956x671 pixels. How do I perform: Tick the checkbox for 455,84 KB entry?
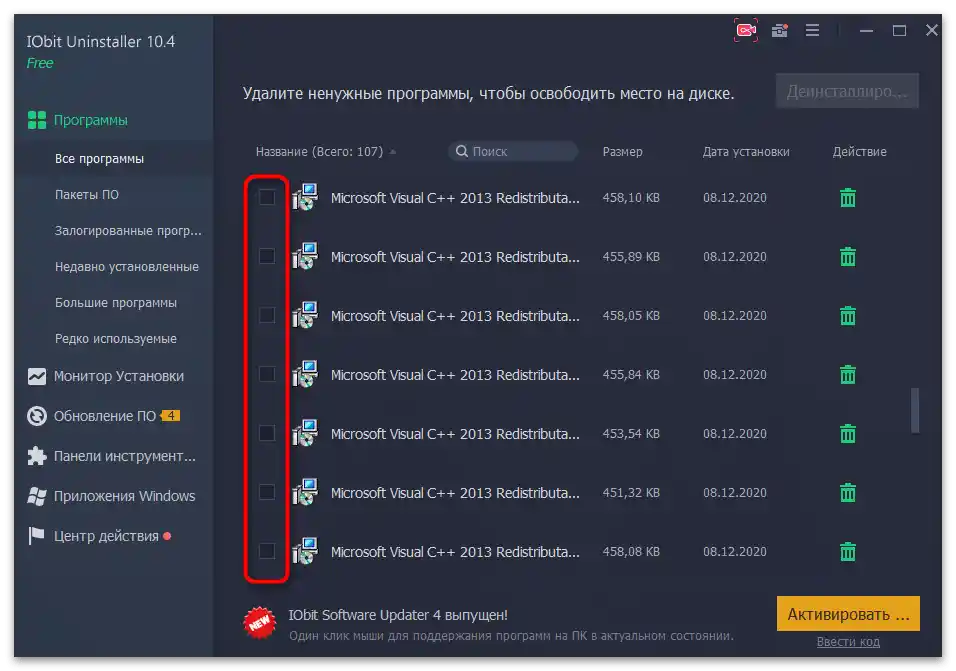pos(266,374)
